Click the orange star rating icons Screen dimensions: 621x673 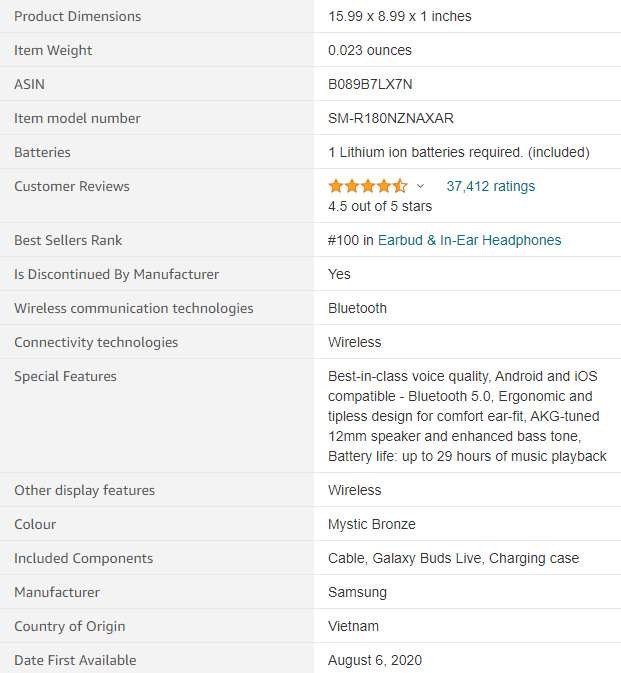(367, 186)
